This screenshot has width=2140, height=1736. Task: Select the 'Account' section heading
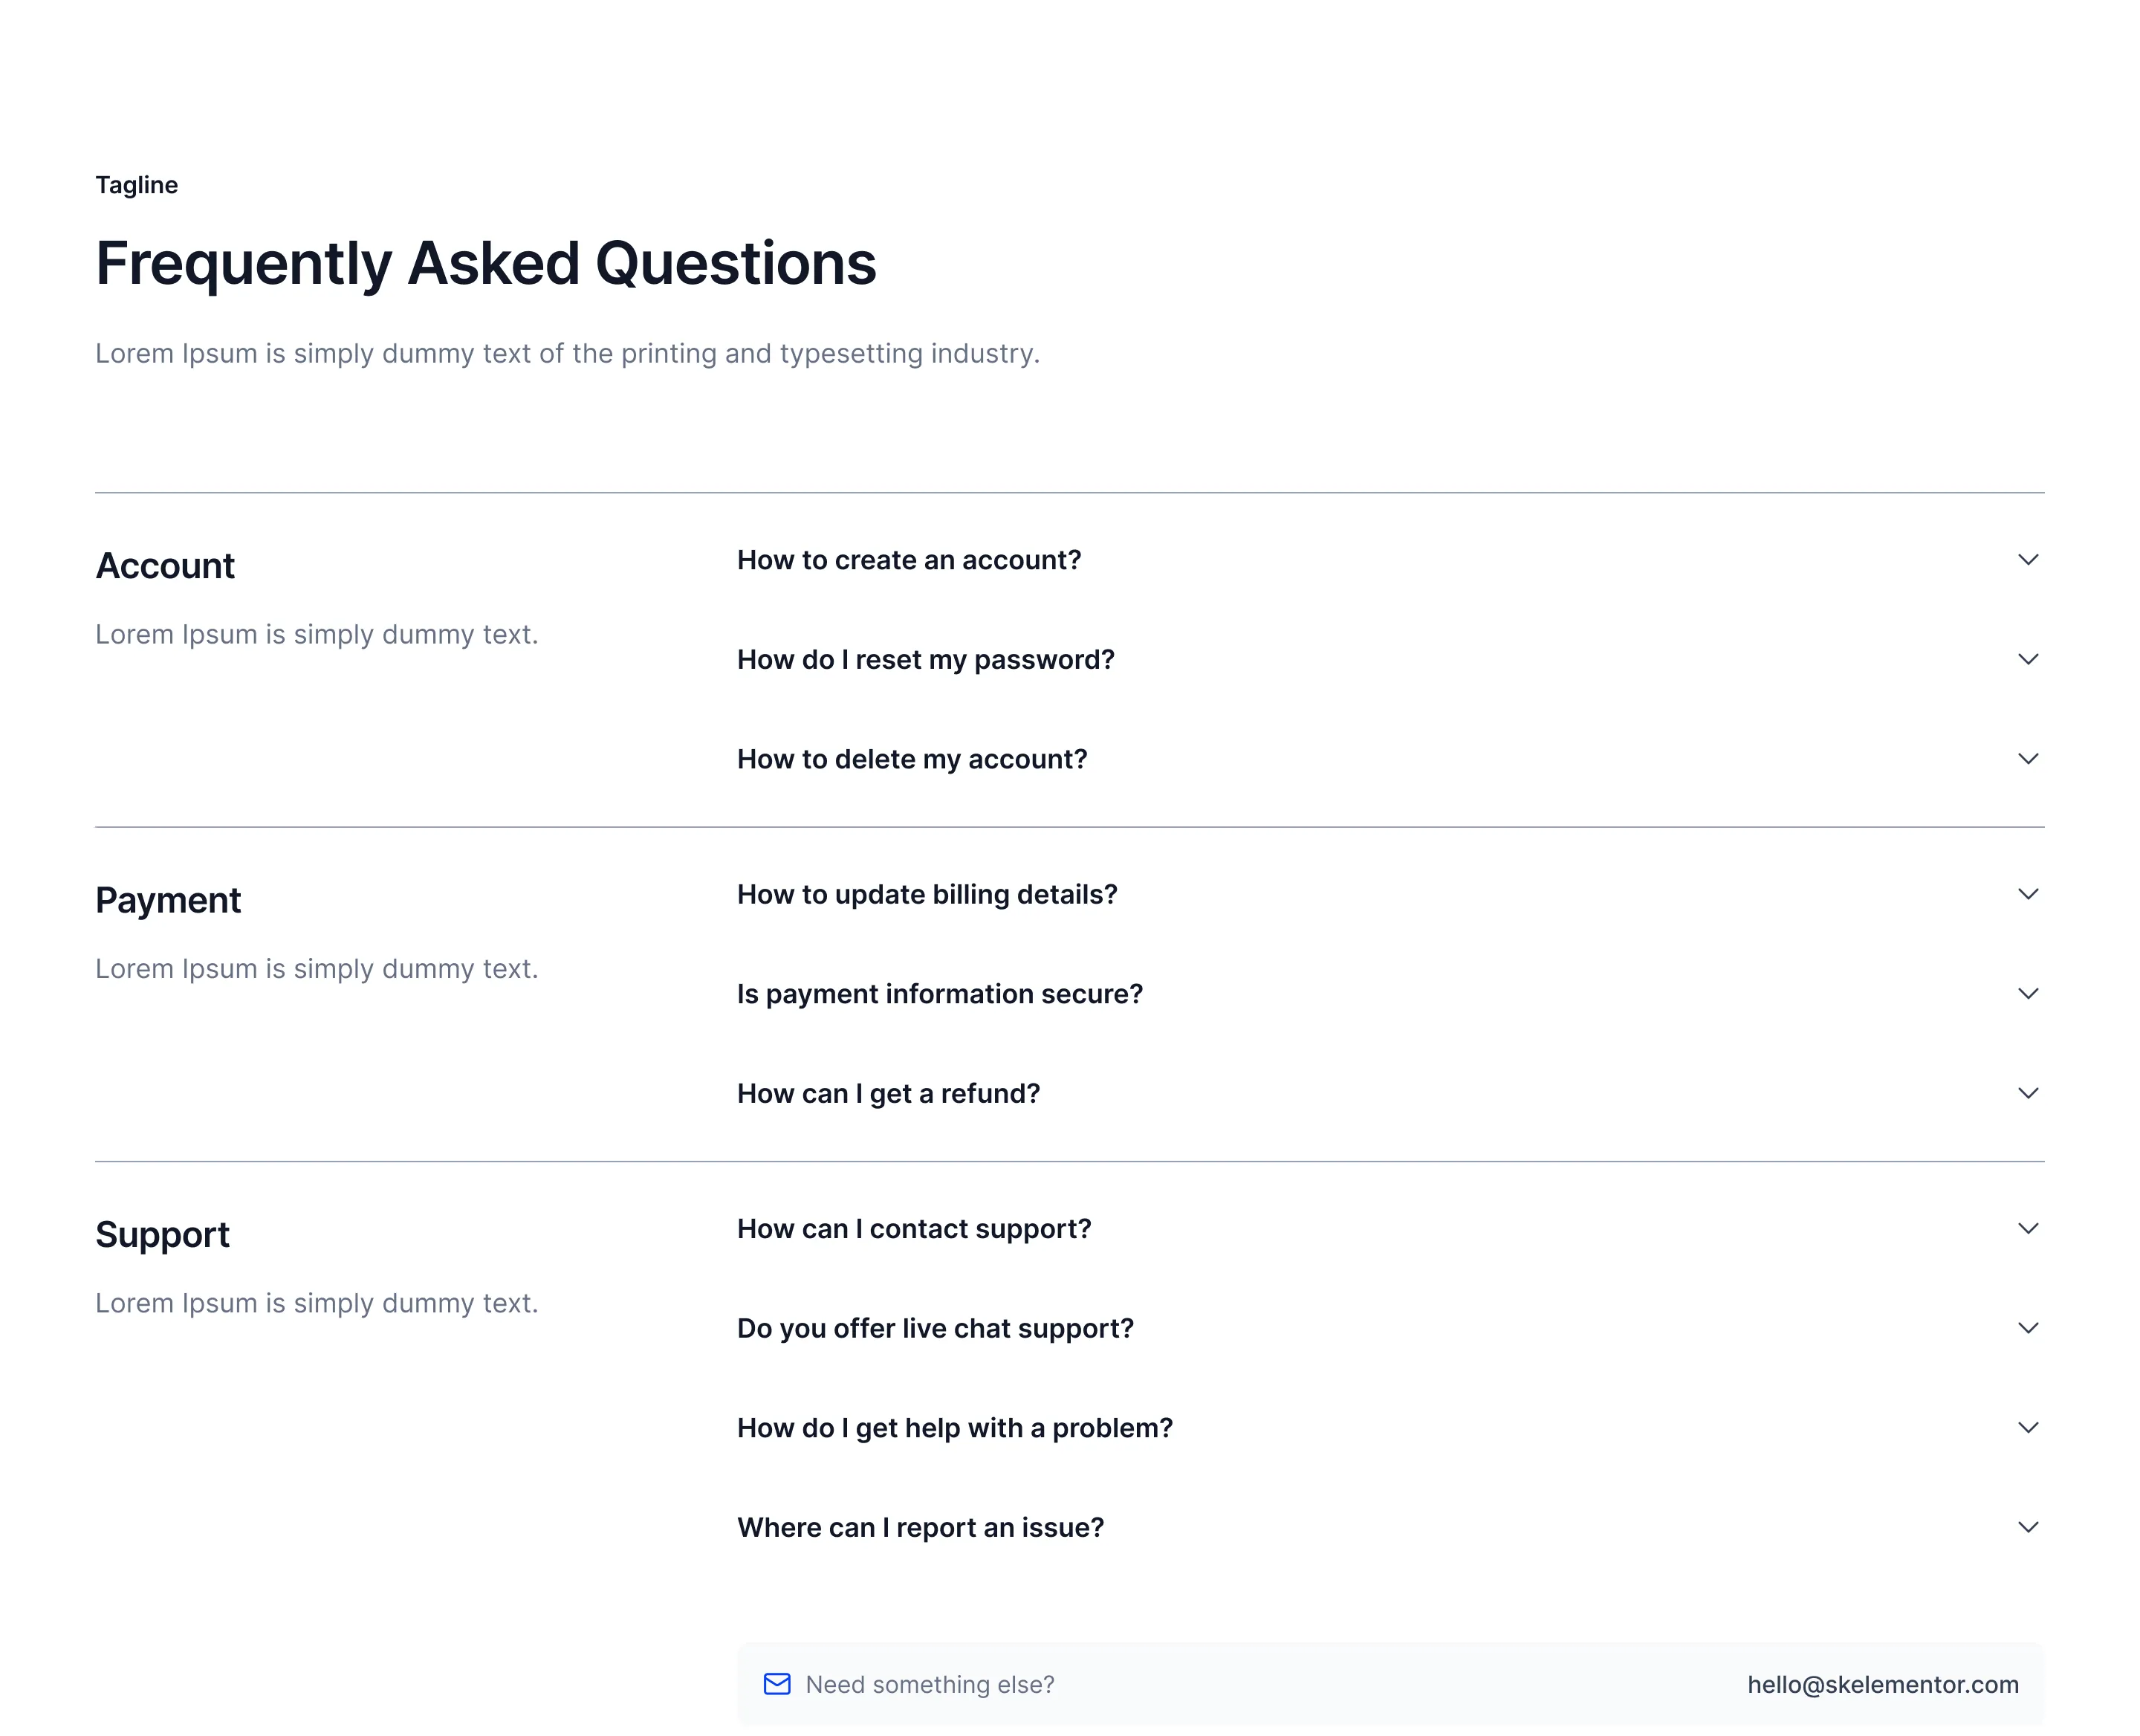pyautogui.click(x=165, y=566)
